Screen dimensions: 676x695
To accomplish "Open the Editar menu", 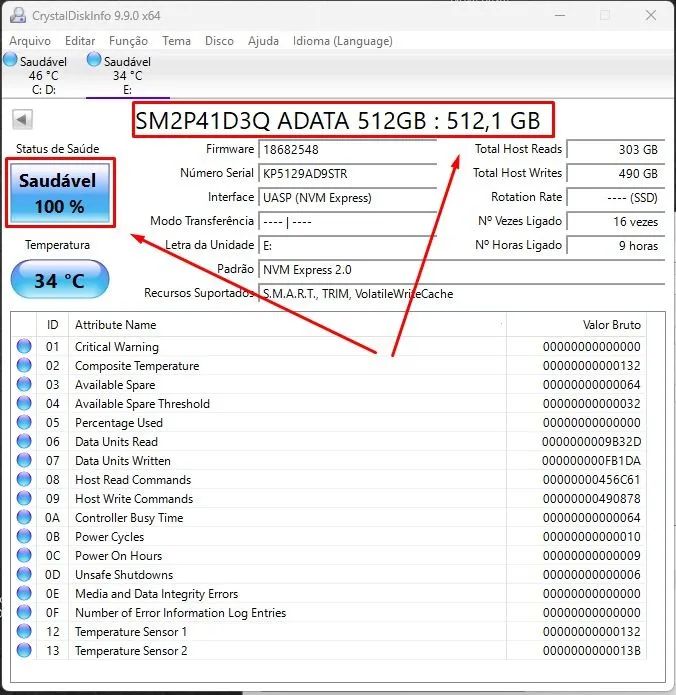I will (x=80, y=41).
